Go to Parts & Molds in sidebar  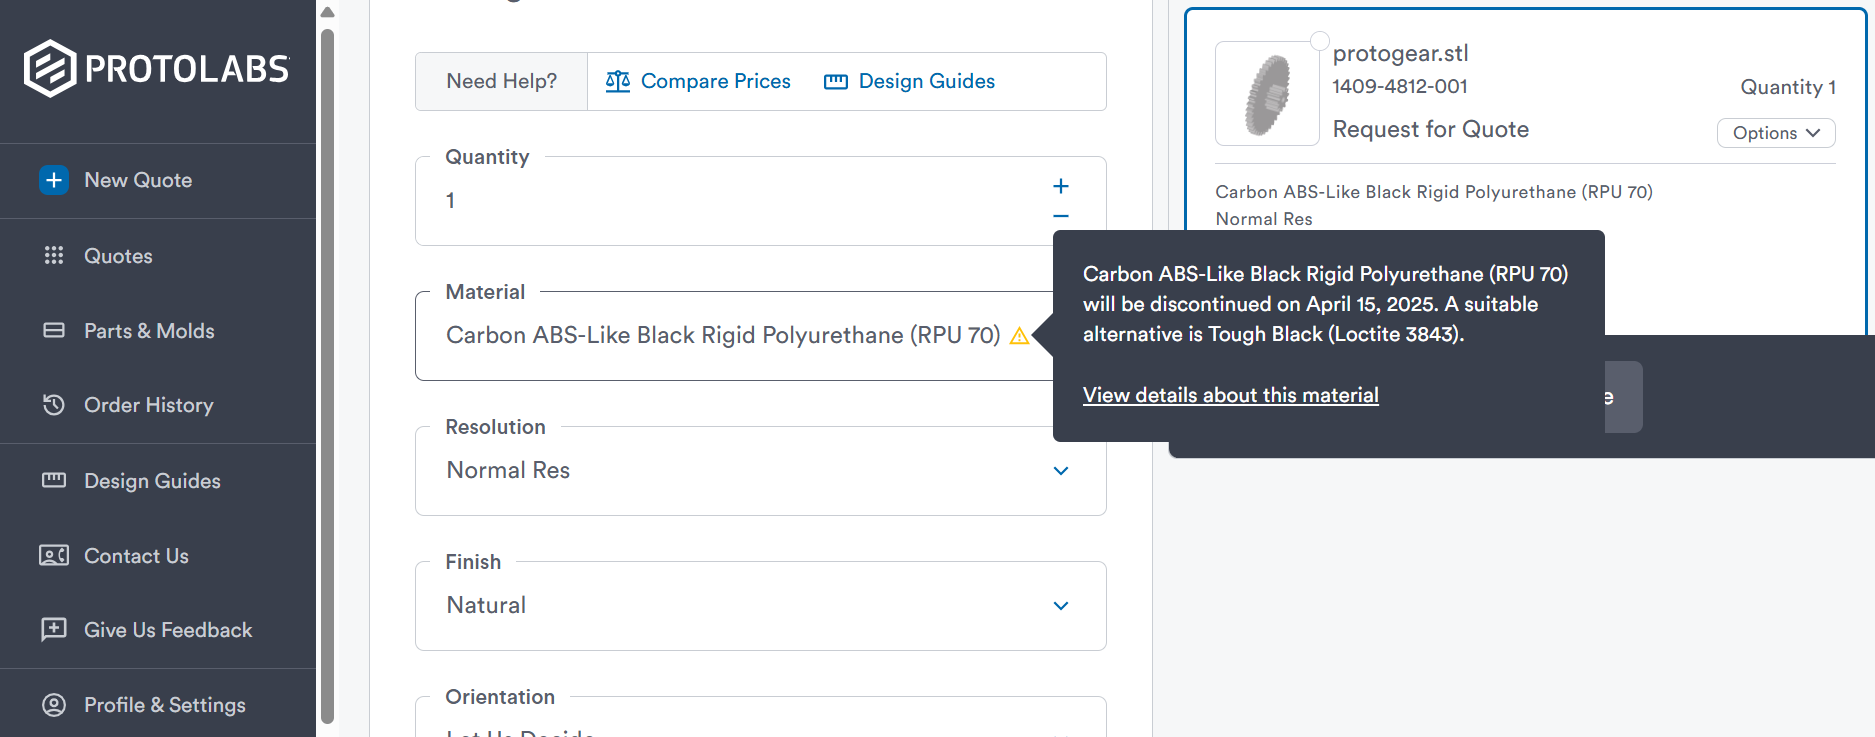pyautogui.click(x=149, y=331)
